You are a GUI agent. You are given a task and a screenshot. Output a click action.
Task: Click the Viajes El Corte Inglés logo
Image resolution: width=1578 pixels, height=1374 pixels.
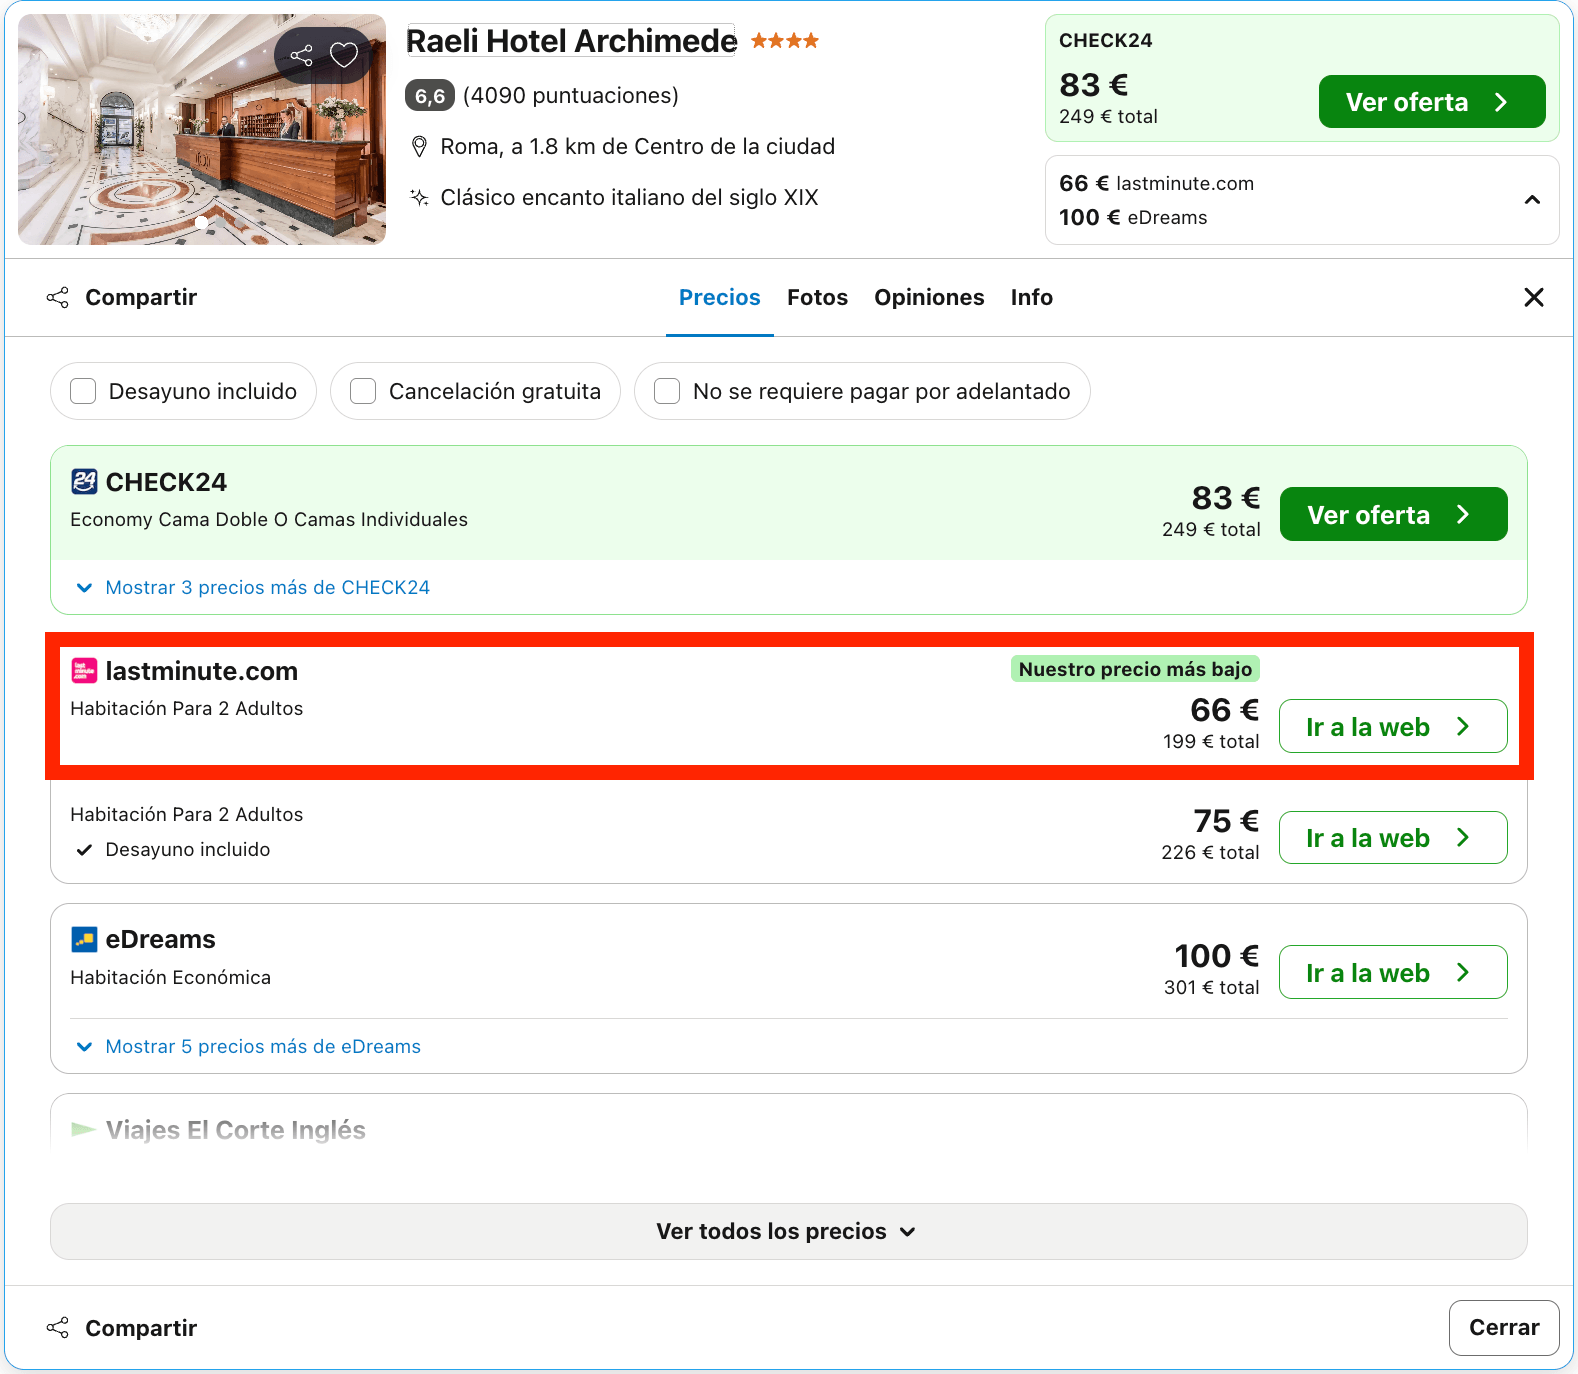[84, 1130]
